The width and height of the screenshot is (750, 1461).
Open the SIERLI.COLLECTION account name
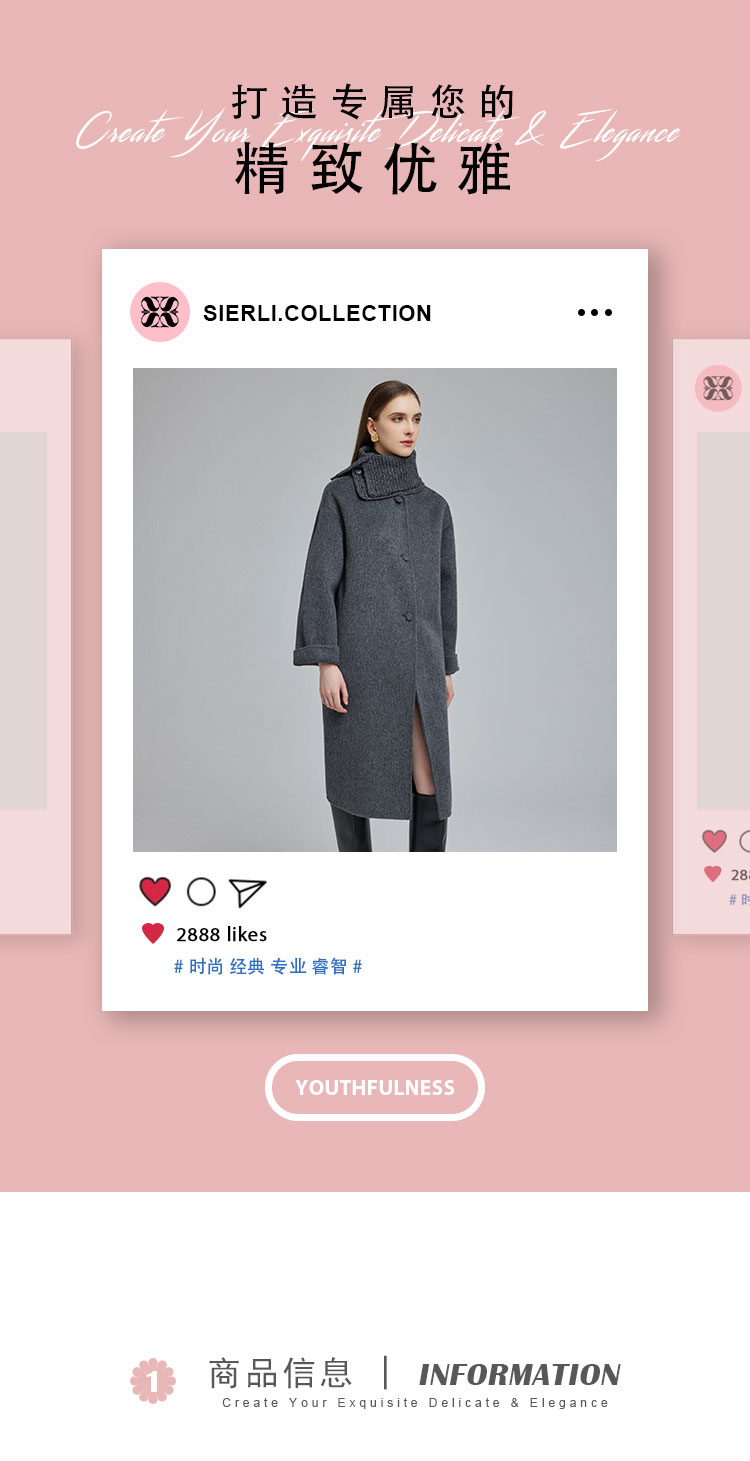317,313
